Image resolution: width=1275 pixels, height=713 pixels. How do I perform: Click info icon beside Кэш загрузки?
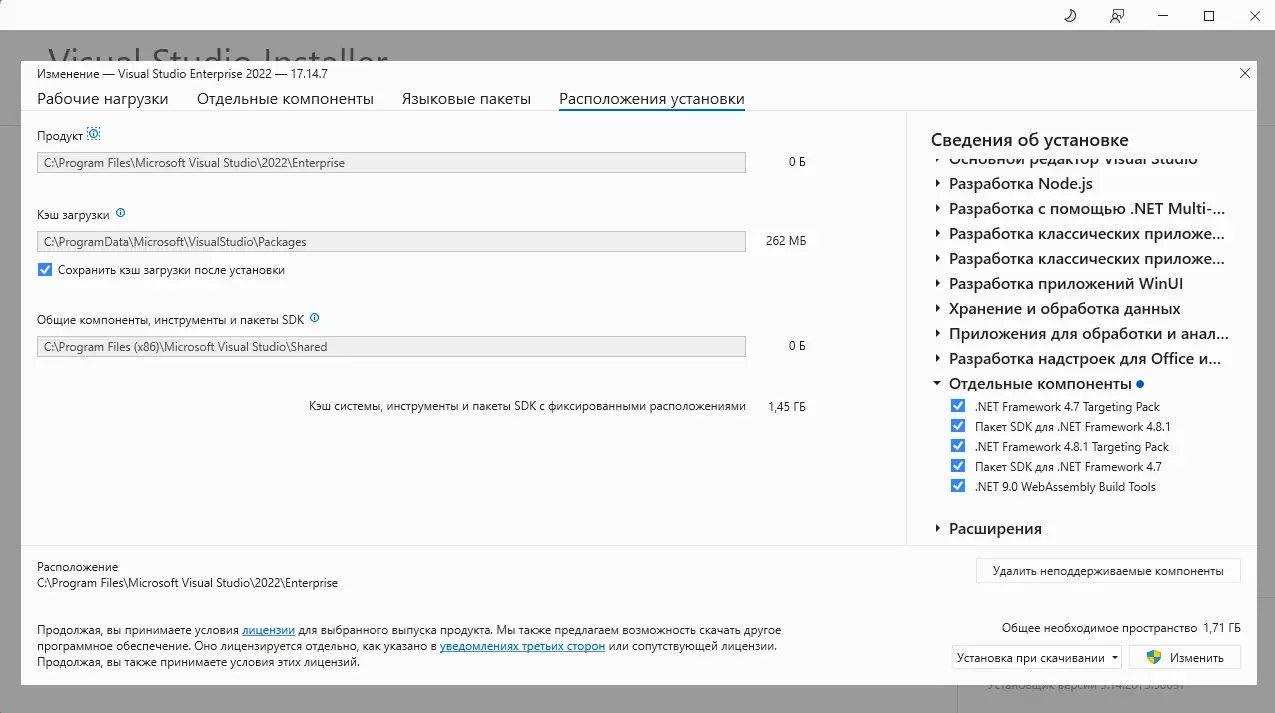click(121, 212)
